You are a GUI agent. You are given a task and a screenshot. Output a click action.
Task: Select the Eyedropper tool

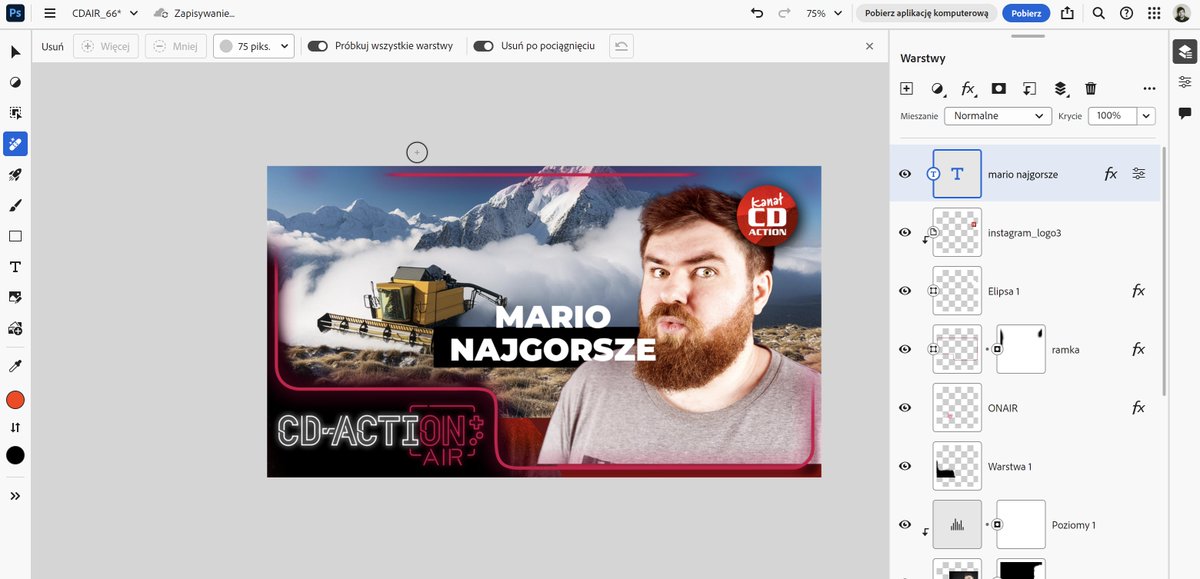[x=15, y=365]
